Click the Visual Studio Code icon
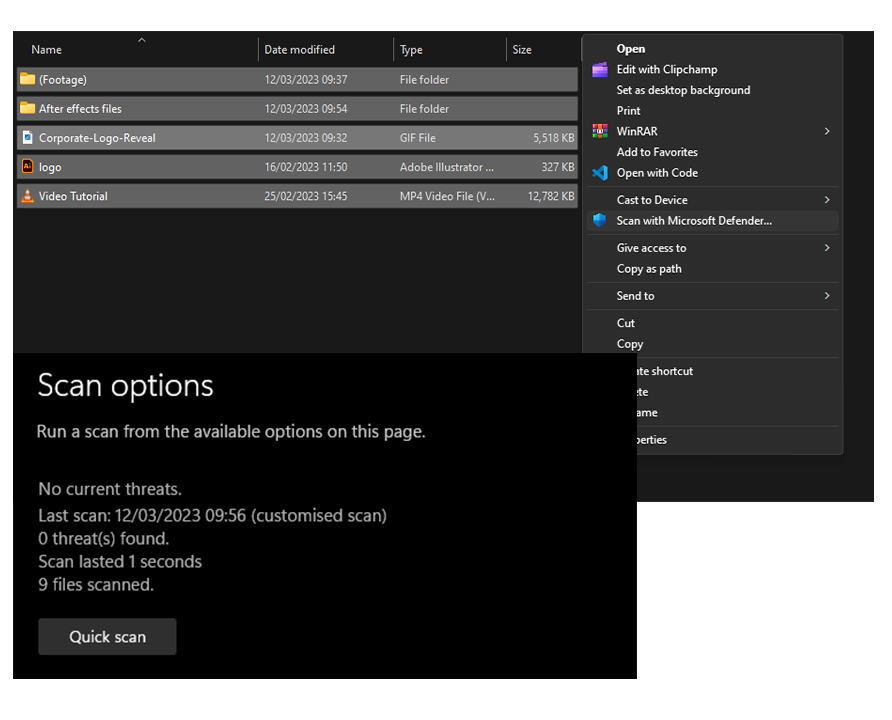The image size is (892, 720). pyautogui.click(x=600, y=173)
